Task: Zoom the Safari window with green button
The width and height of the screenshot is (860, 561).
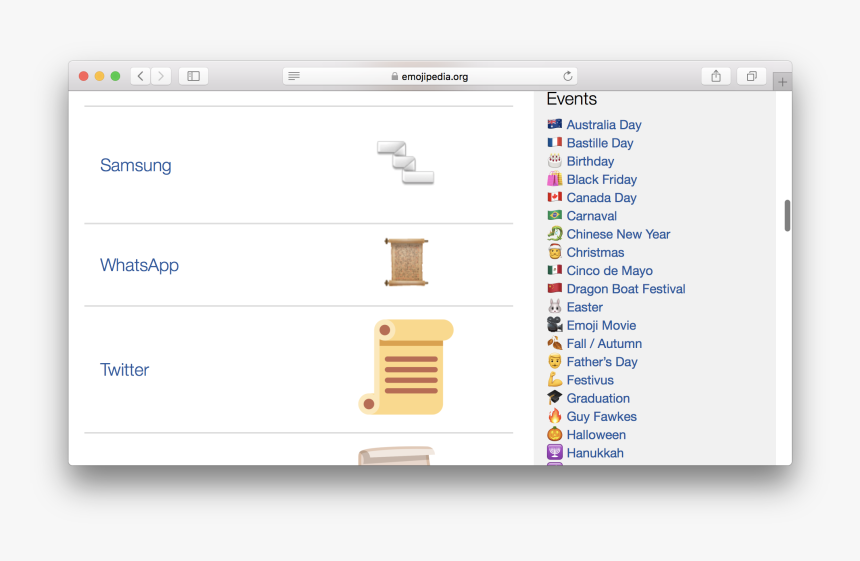Action: tap(115, 76)
